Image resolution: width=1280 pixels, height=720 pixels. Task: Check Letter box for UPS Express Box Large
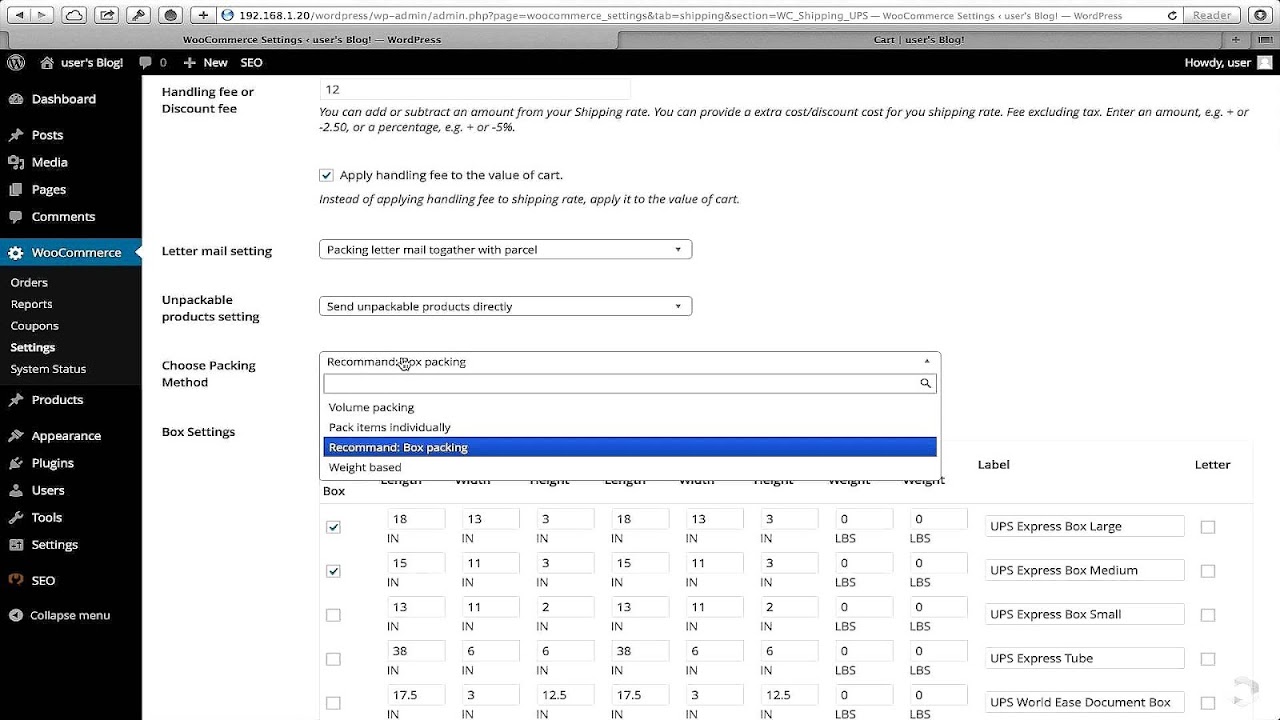[x=1208, y=527]
